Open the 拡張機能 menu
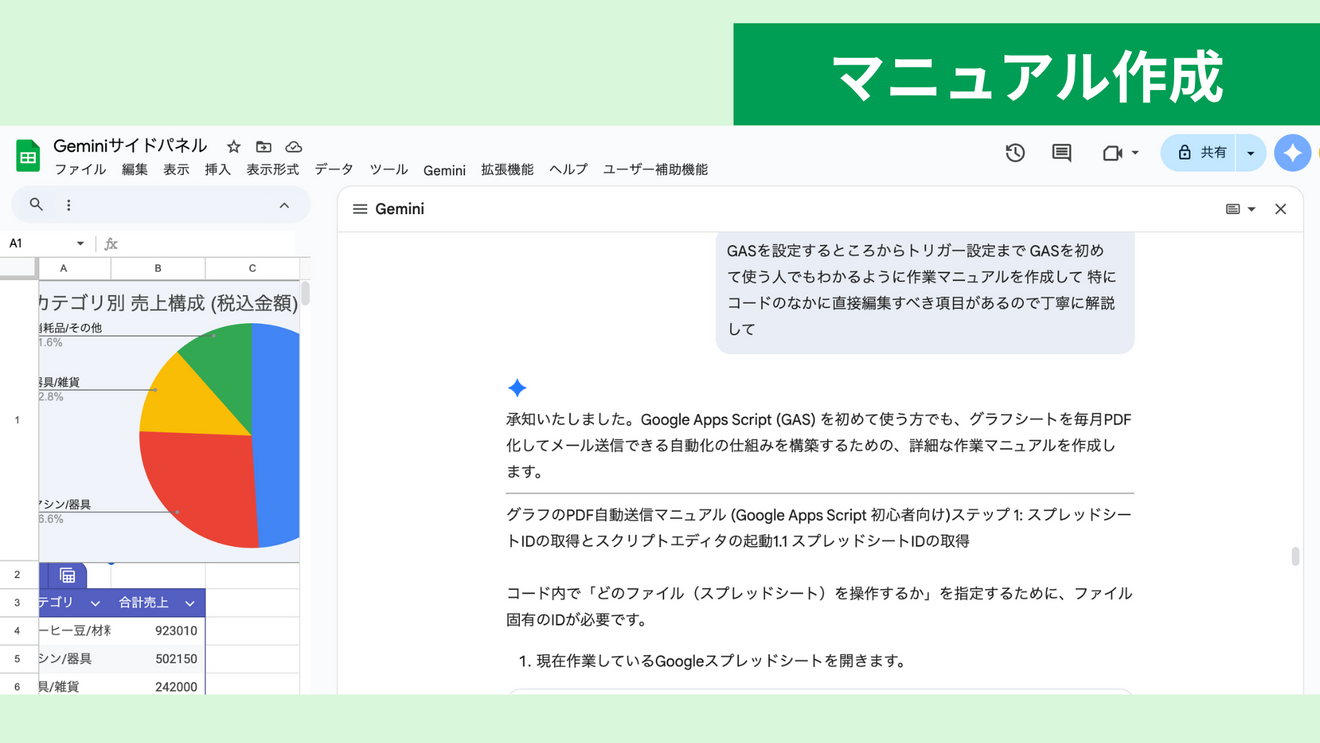This screenshot has width=1320, height=743. pos(507,170)
